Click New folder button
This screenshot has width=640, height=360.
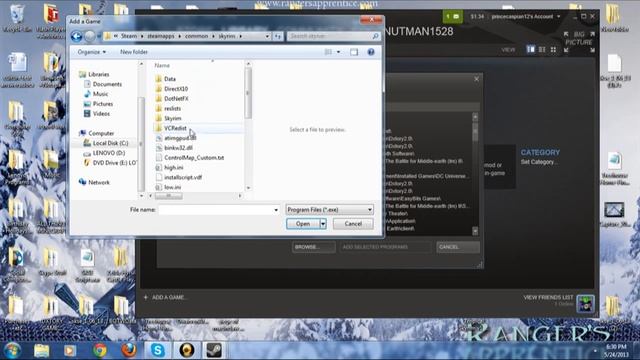pyautogui.click(x=134, y=52)
